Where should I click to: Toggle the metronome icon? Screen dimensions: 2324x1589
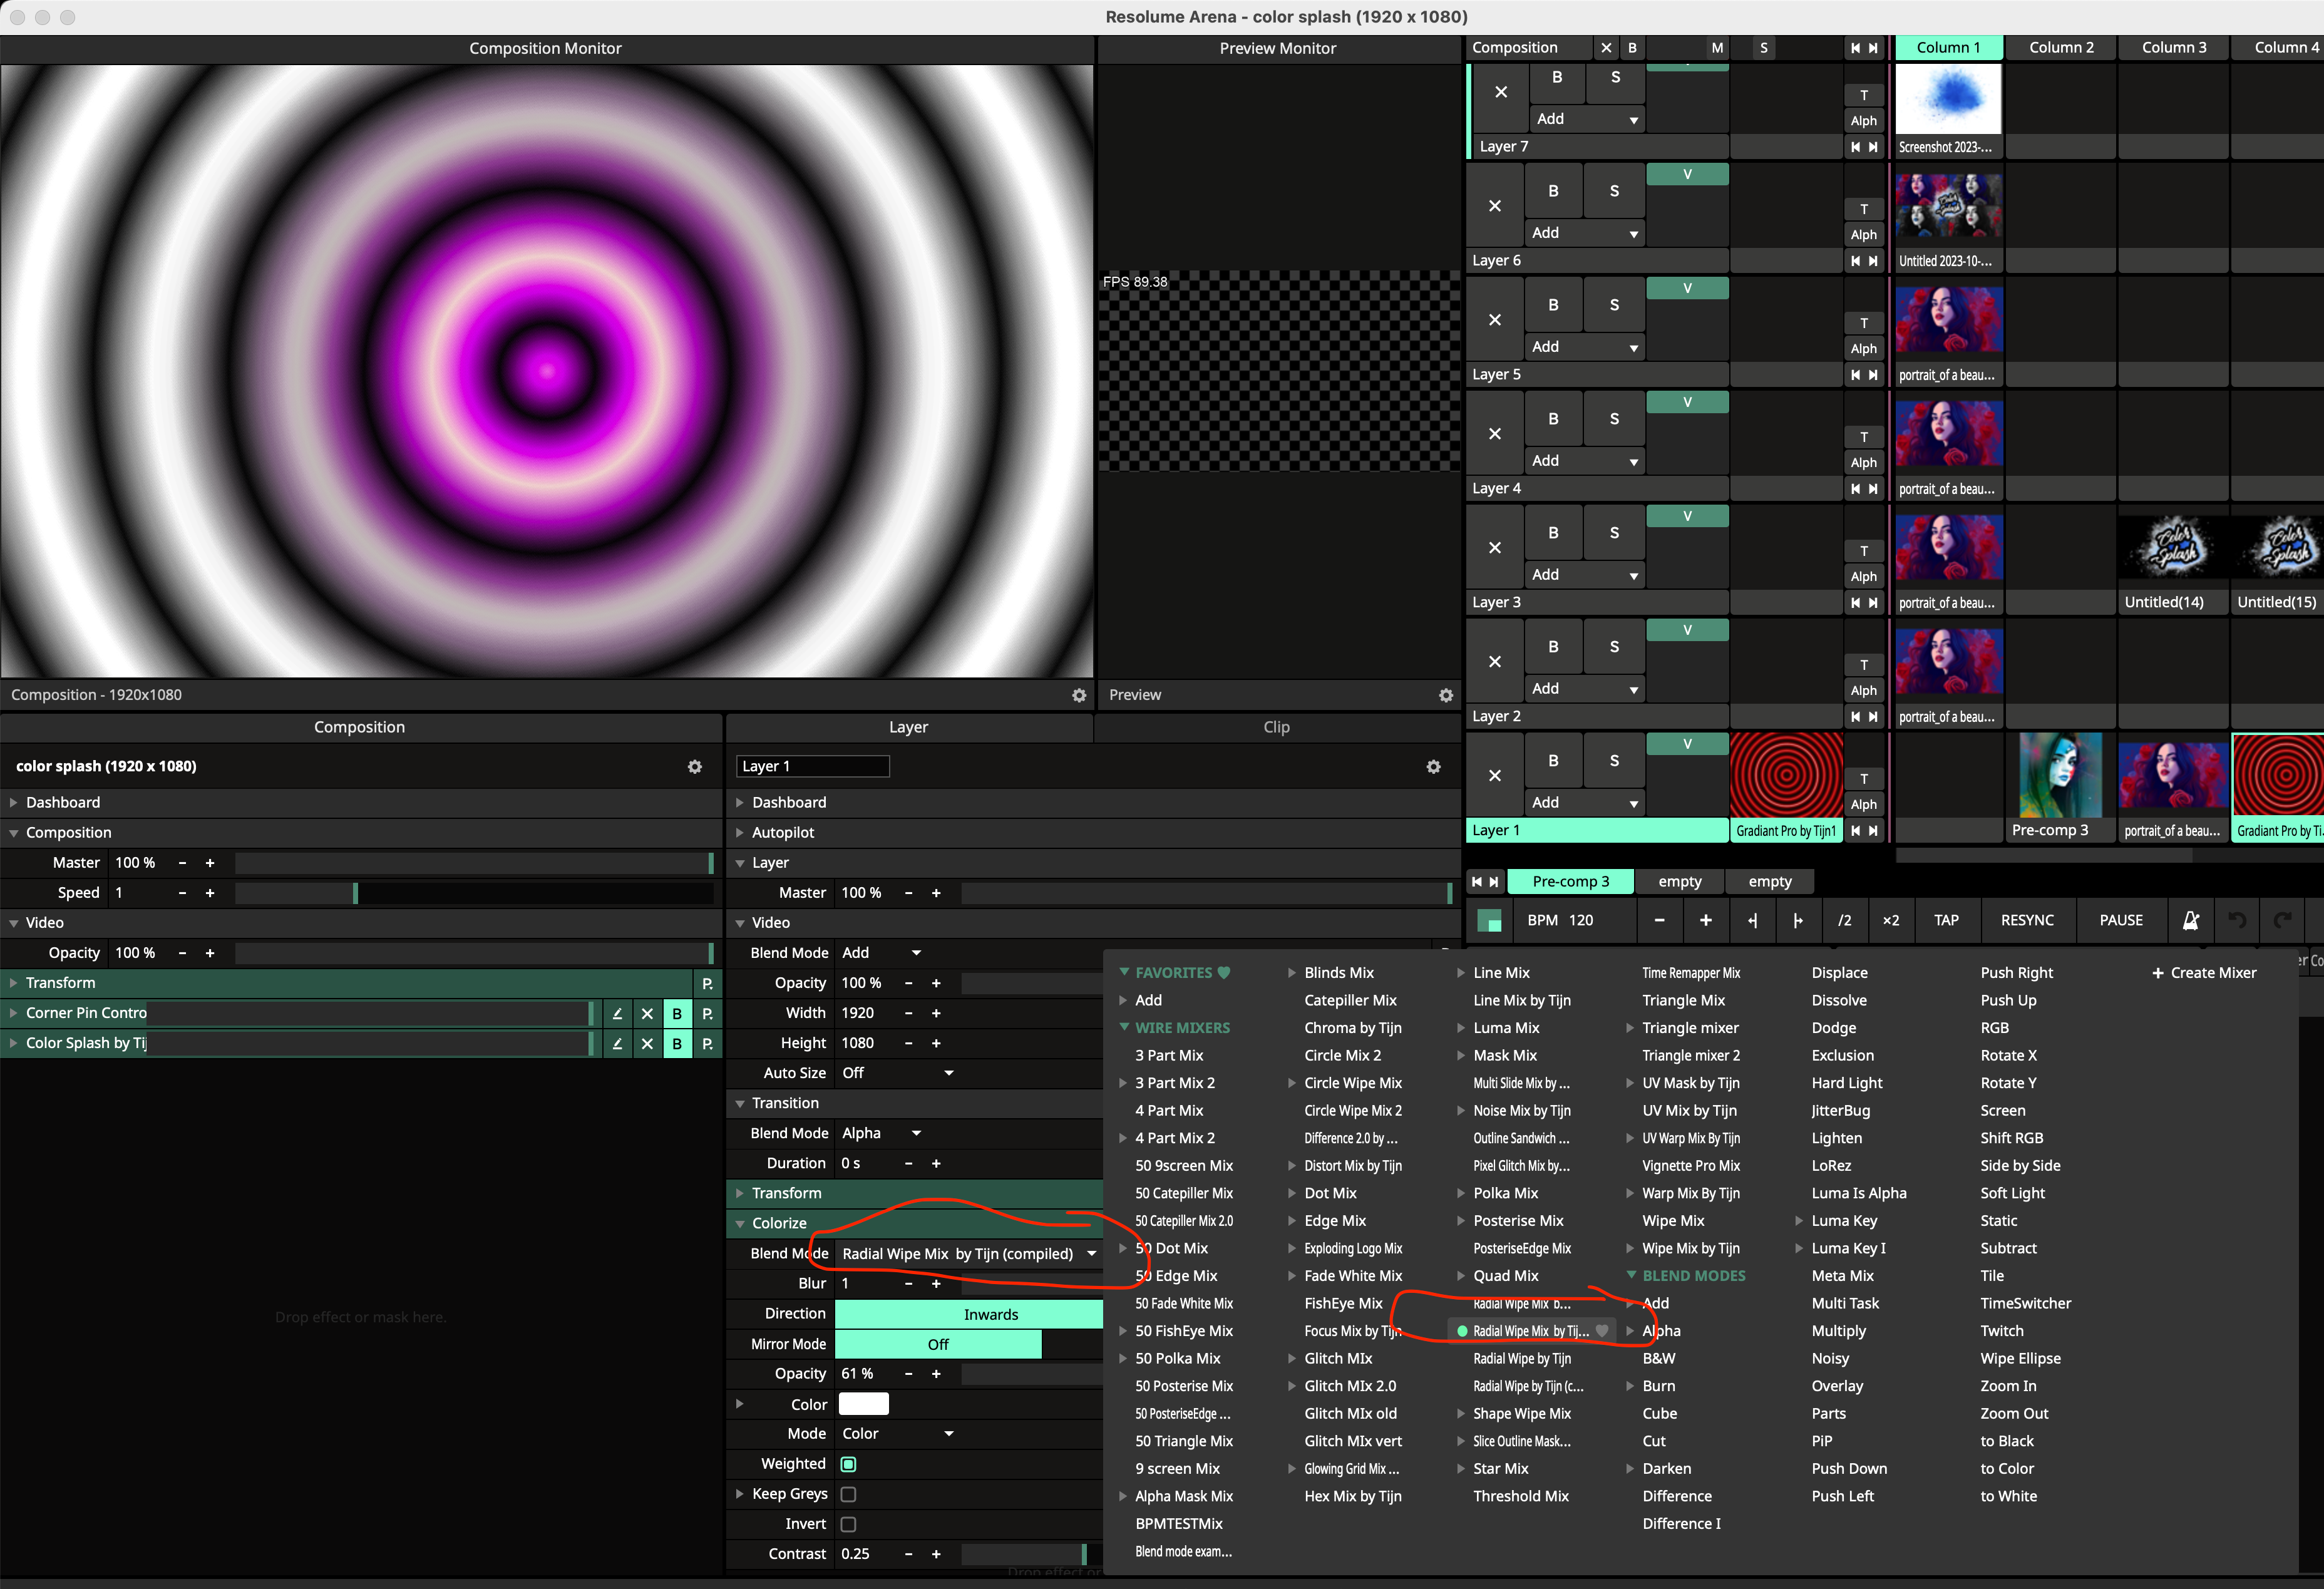click(x=2190, y=920)
